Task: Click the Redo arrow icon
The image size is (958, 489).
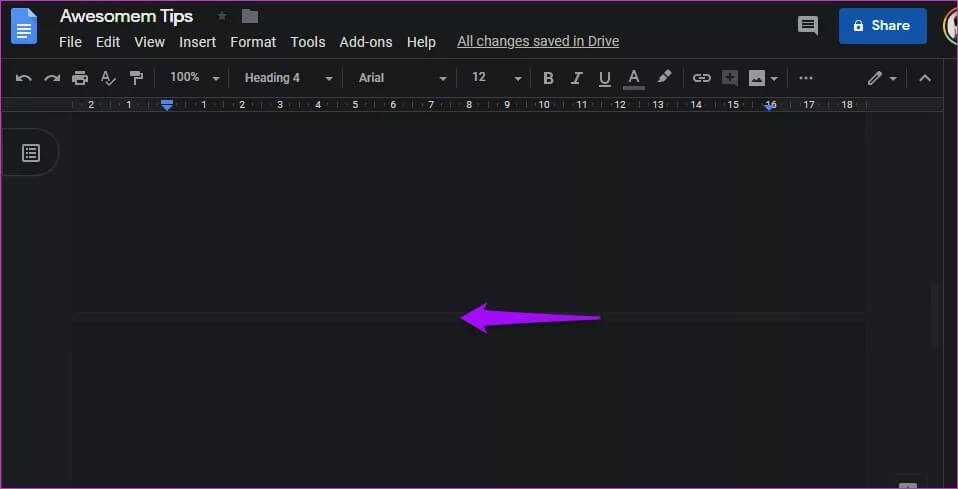Action: 52,78
